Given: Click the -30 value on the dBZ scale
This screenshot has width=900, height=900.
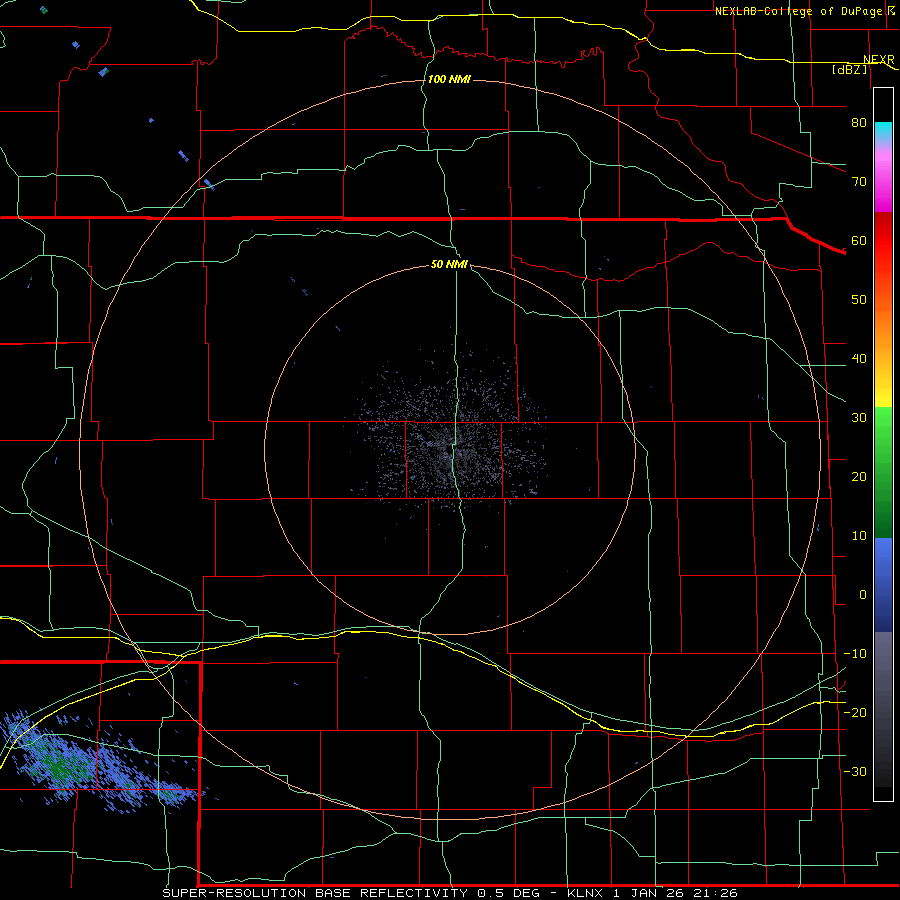Looking at the screenshot, I should 855,771.
